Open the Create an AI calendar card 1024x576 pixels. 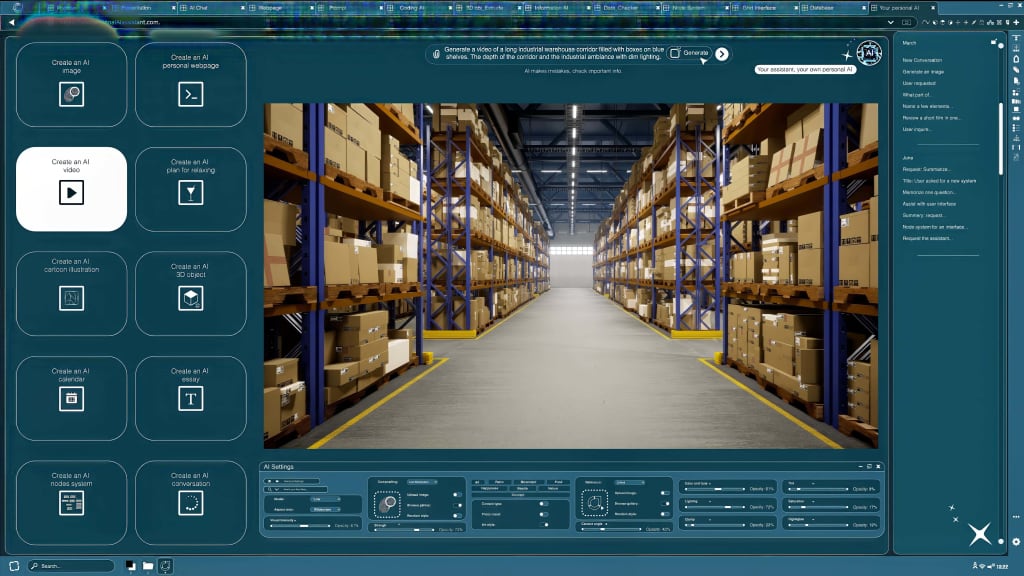(71, 398)
